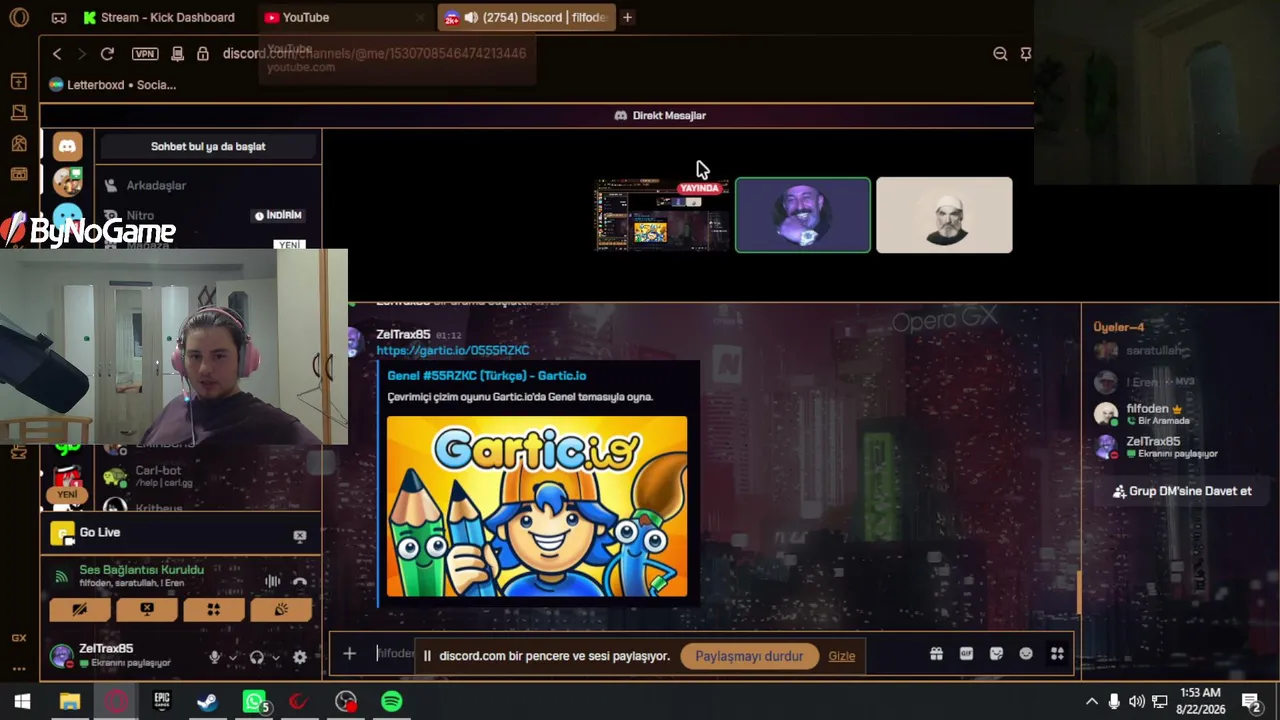Screen dimensions: 1280x720
Task: Toggle noise suppression waveform icon
Action: (272, 581)
